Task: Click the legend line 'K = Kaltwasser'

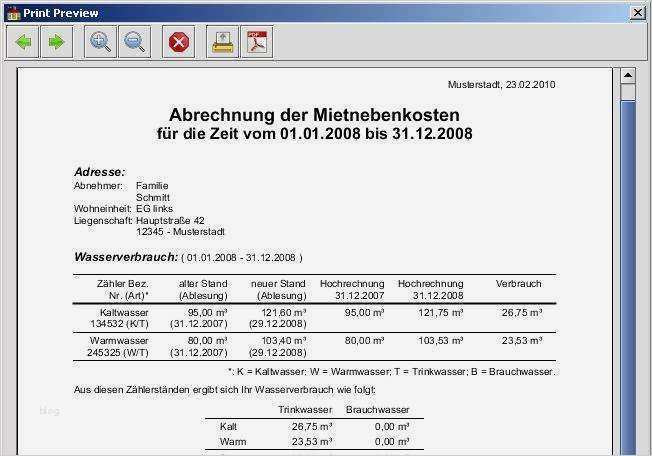Action: point(272,372)
